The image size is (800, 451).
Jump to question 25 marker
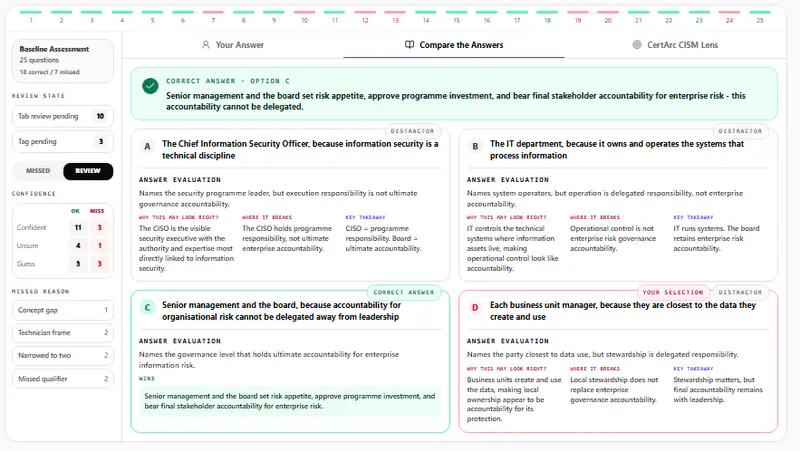[760, 16]
